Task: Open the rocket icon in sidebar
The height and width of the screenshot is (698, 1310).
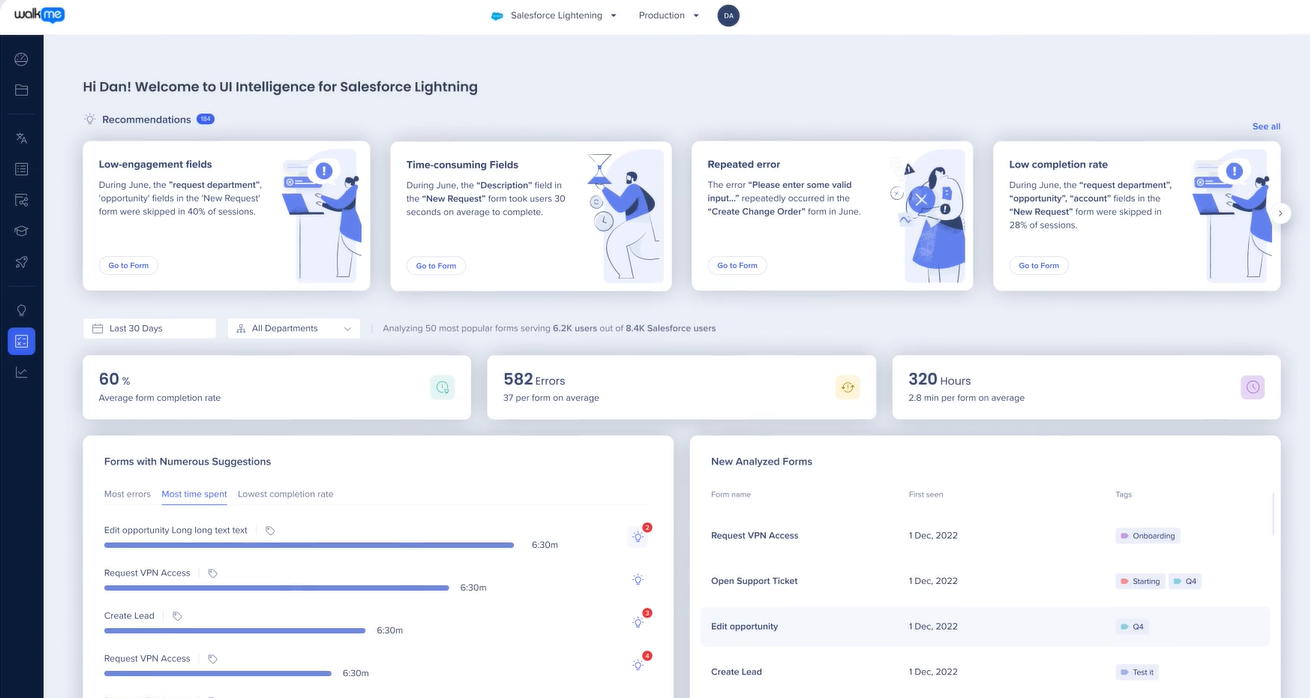Action: 21,262
